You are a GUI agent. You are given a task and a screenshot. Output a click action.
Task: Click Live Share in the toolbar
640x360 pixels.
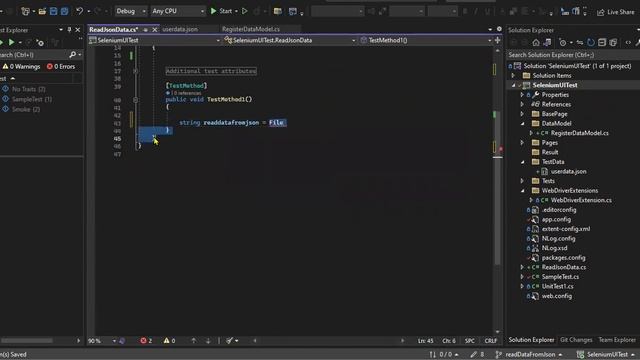pos(616,12)
